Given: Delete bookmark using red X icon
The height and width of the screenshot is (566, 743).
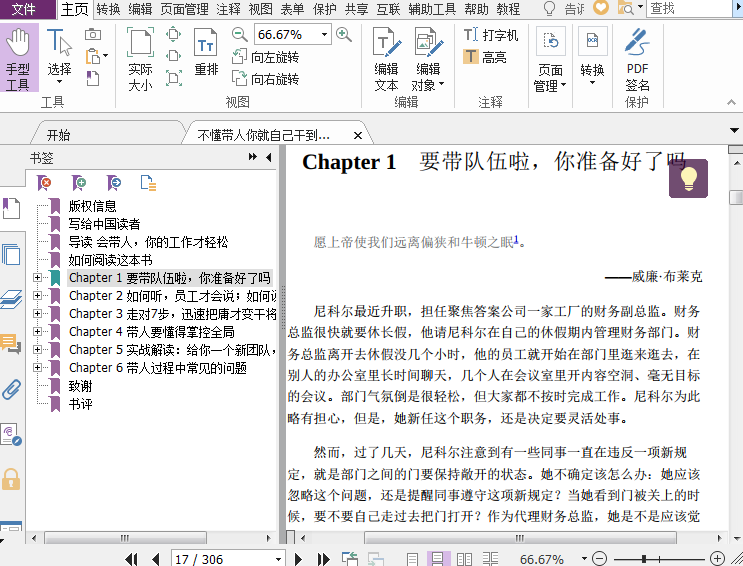Looking at the screenshot, I should [44, 183].
